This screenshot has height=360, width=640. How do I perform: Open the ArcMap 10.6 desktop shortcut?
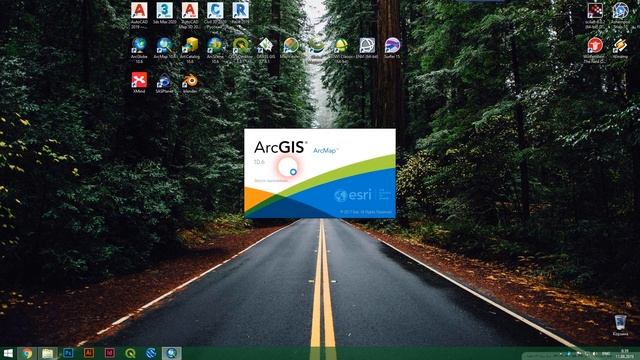(x=164, y=48)
